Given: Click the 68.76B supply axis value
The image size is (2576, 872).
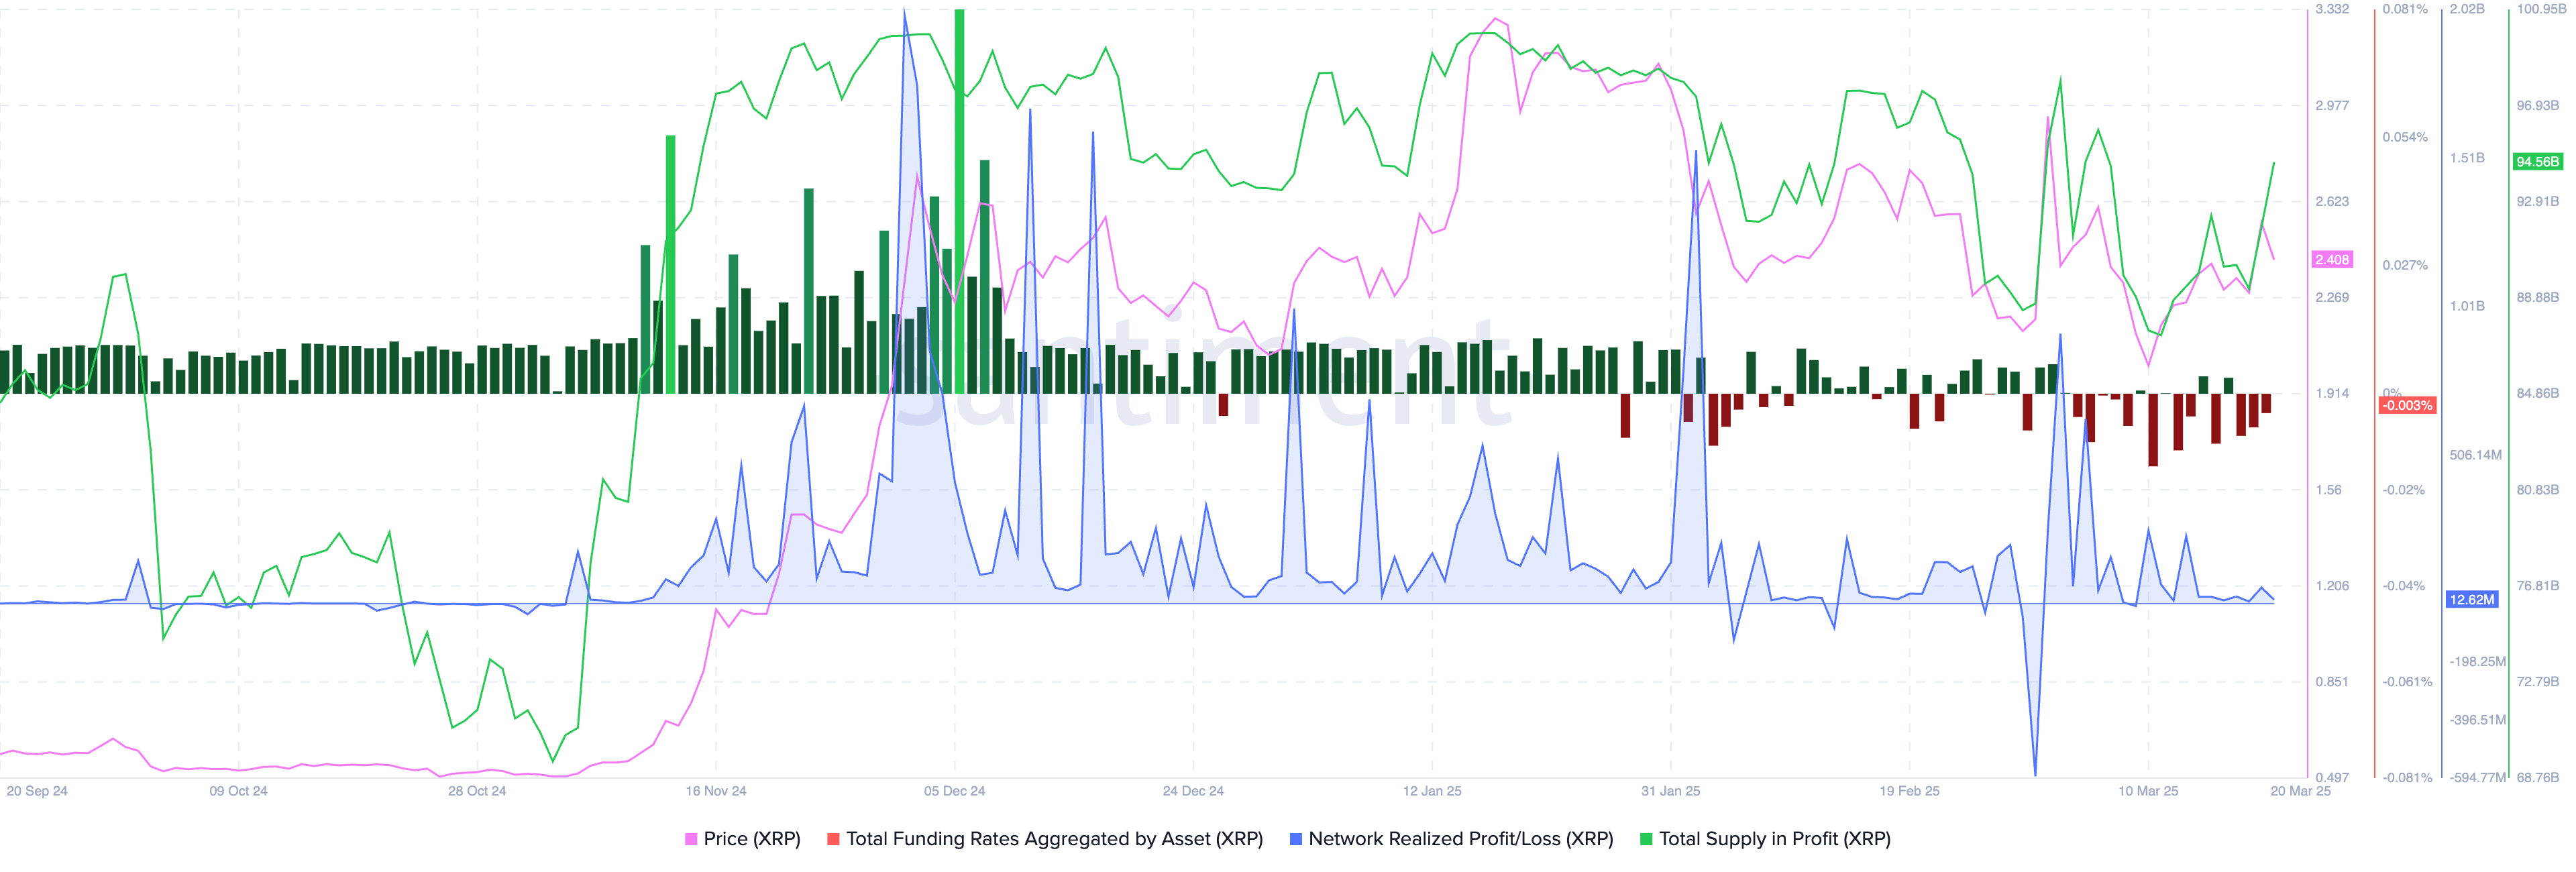Looking at the screenshot, I should point(2537,778).
